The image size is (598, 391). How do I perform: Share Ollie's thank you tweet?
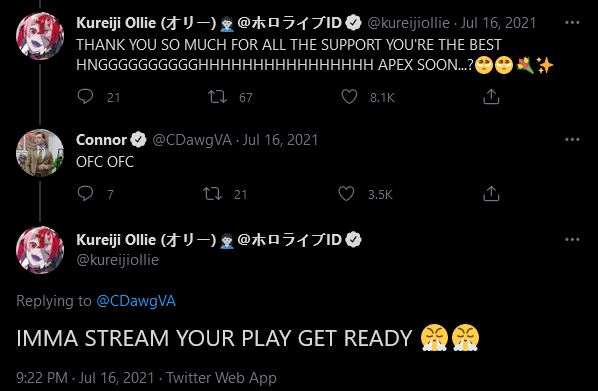point(491,97)
